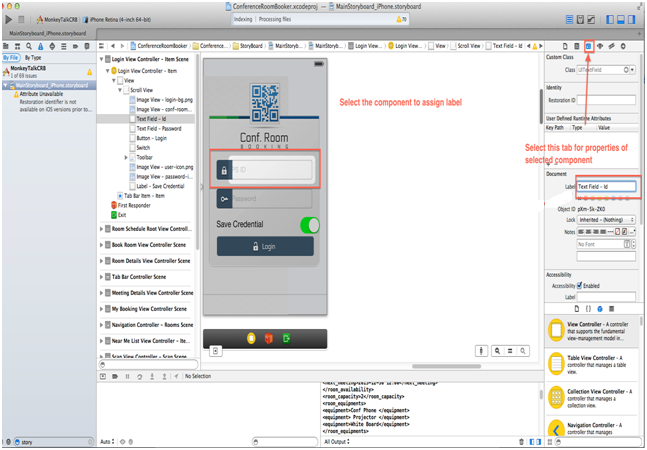This screenshot has height=450, width=647.
Task: Open the Connections inspector icon
Action: tap(623, 46)
